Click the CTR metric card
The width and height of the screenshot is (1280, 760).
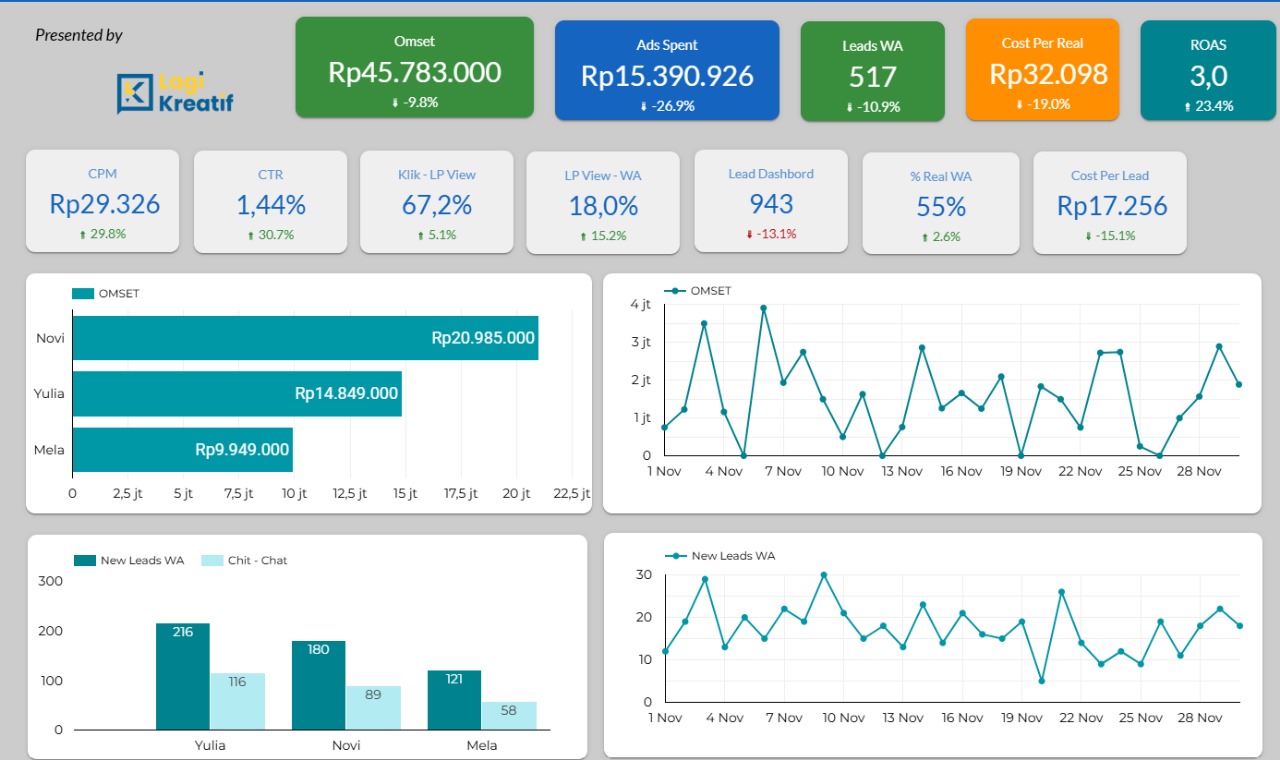pos(270,201)
